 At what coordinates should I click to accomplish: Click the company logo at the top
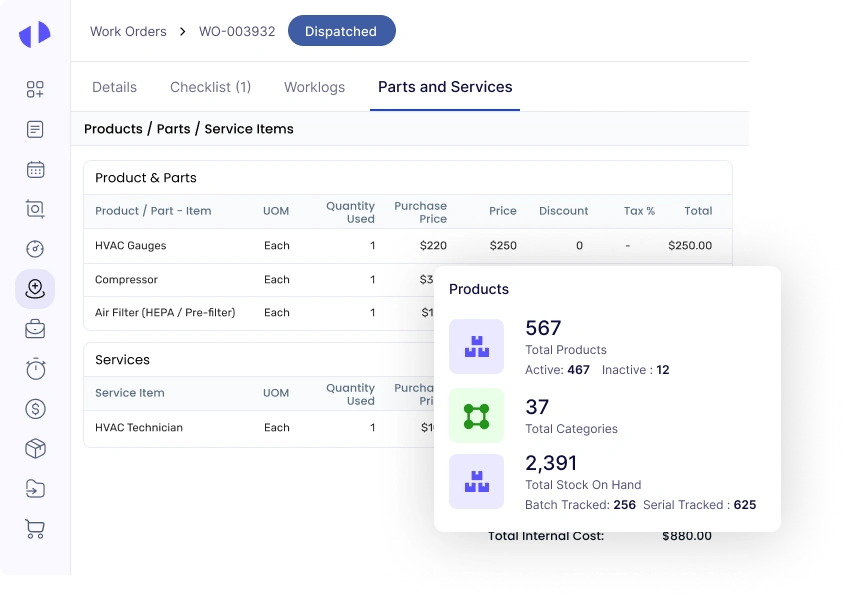pos(34,33)
